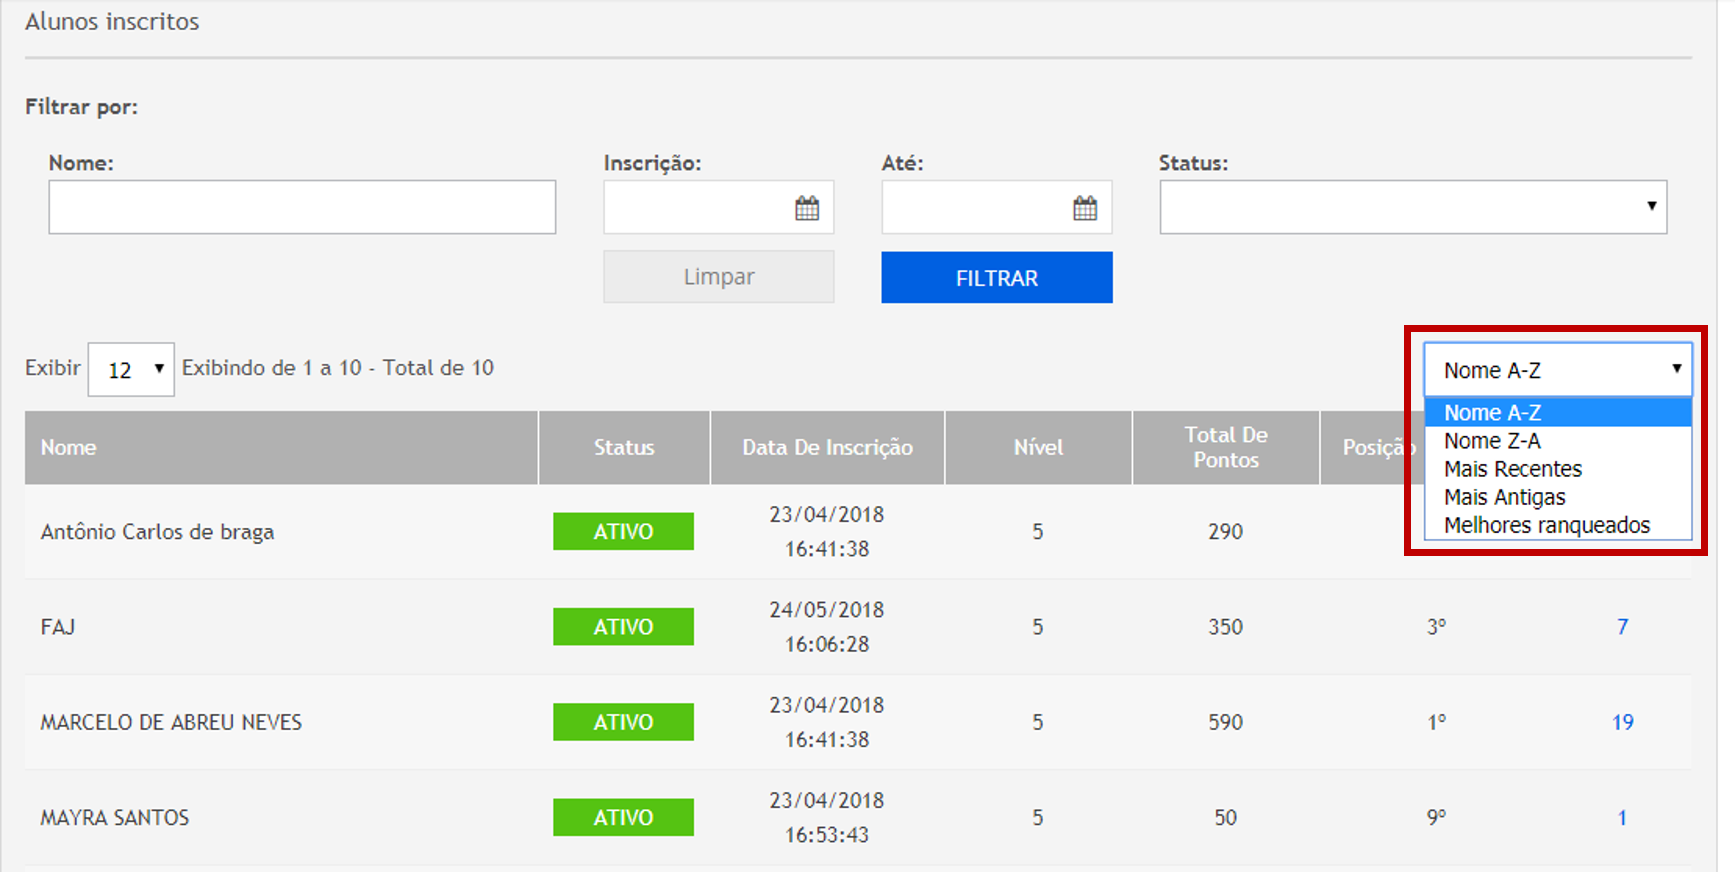Open the Exibir rows-per-page dropdown
The width and height of the screenshot is (1735, 872).
[131, 370]
